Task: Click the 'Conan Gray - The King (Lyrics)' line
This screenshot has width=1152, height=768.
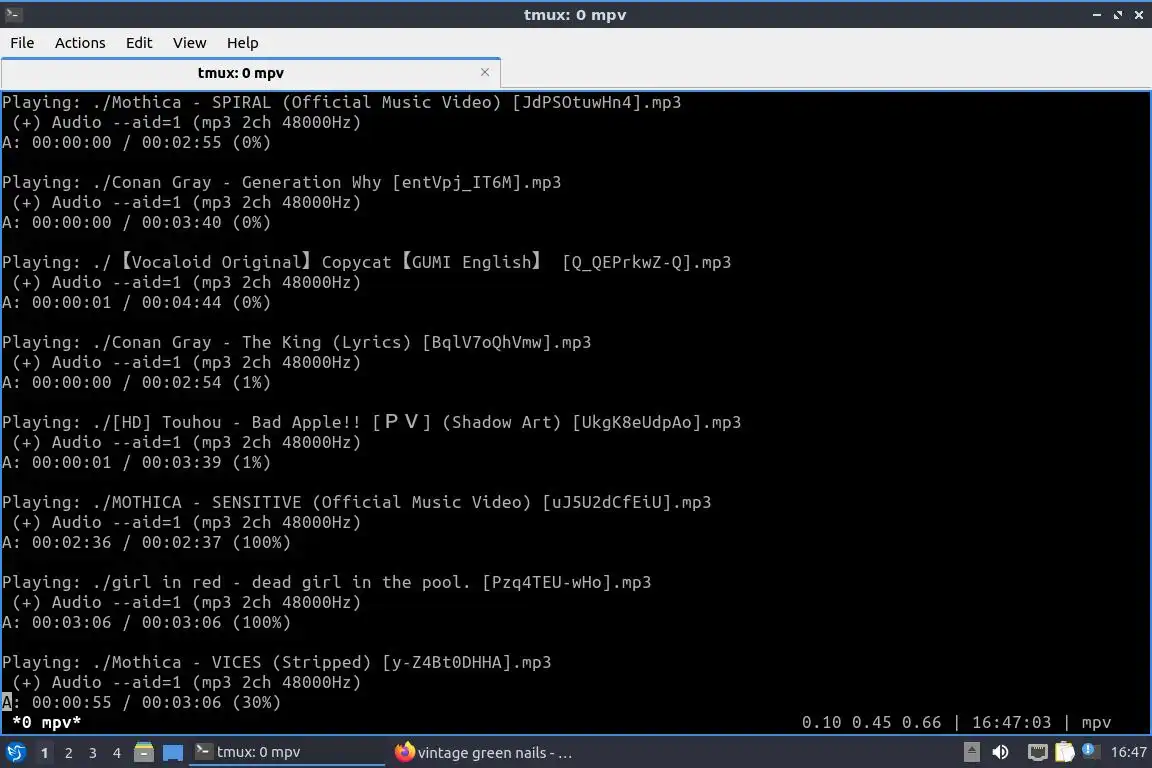Action: [297, 342]
